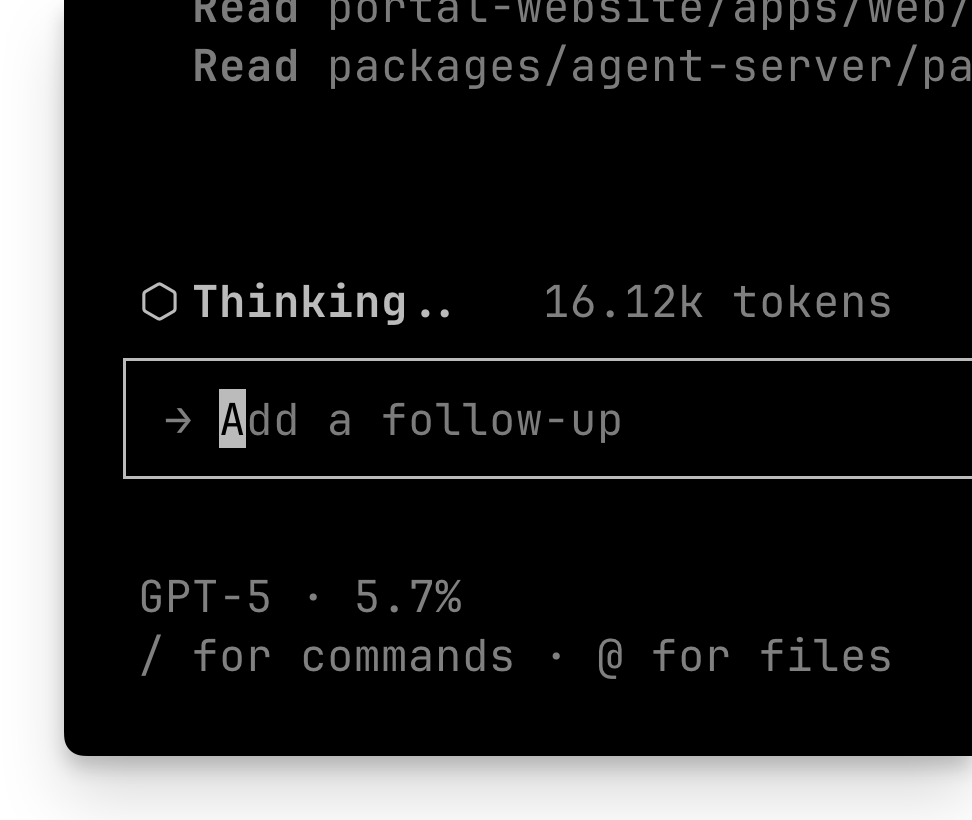Click the slash symbol in footer hint
The image size is (972, 820).
point(151,656)
